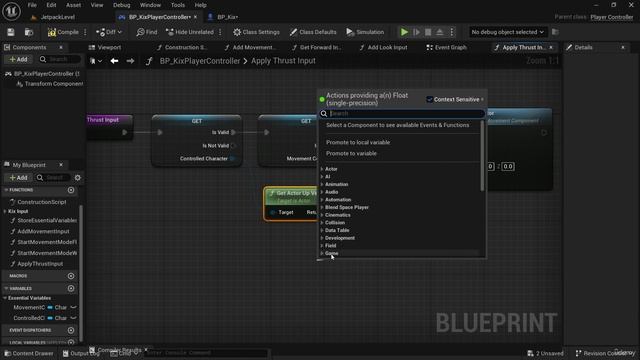This screenshot has width=640, height=360.
Task: Open the Edit menu
Action: [51, 5]
